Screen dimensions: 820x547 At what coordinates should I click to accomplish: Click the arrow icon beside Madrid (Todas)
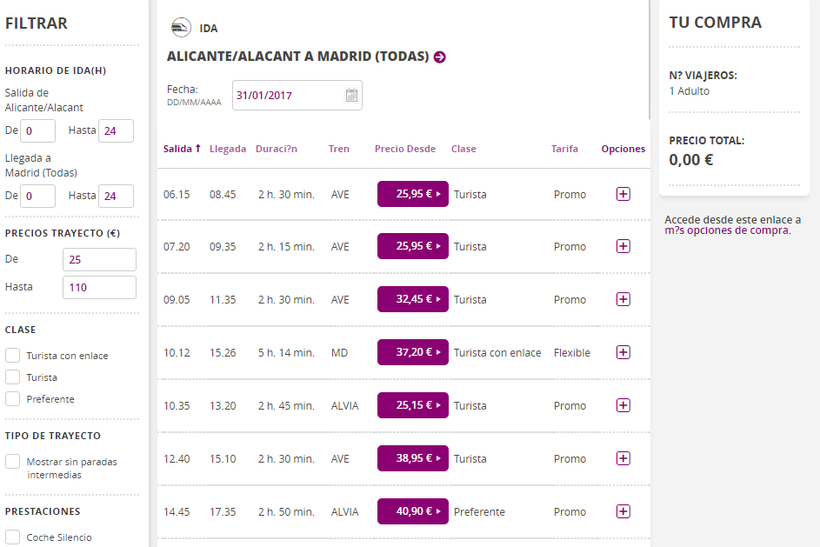[x=440, y=57]
